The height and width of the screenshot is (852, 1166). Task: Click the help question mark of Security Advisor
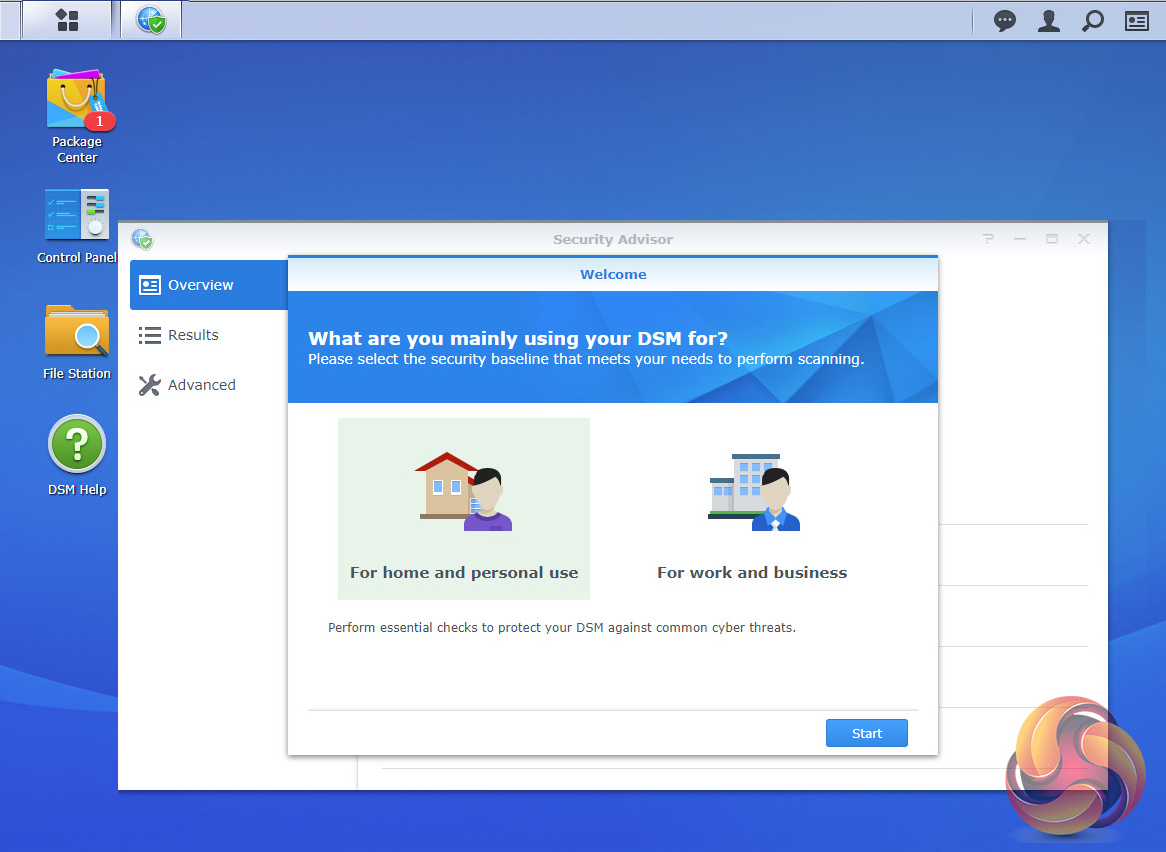click(x=988, y=239)
